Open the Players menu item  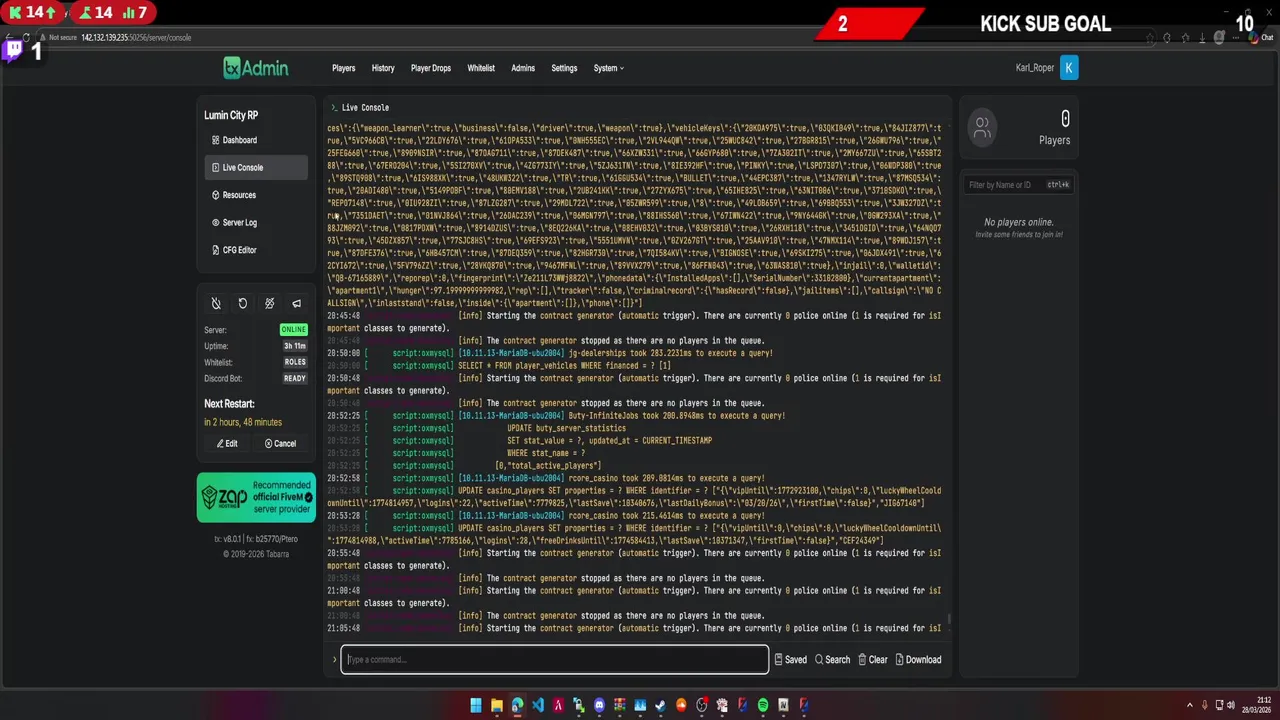click(x=344, y=68)
